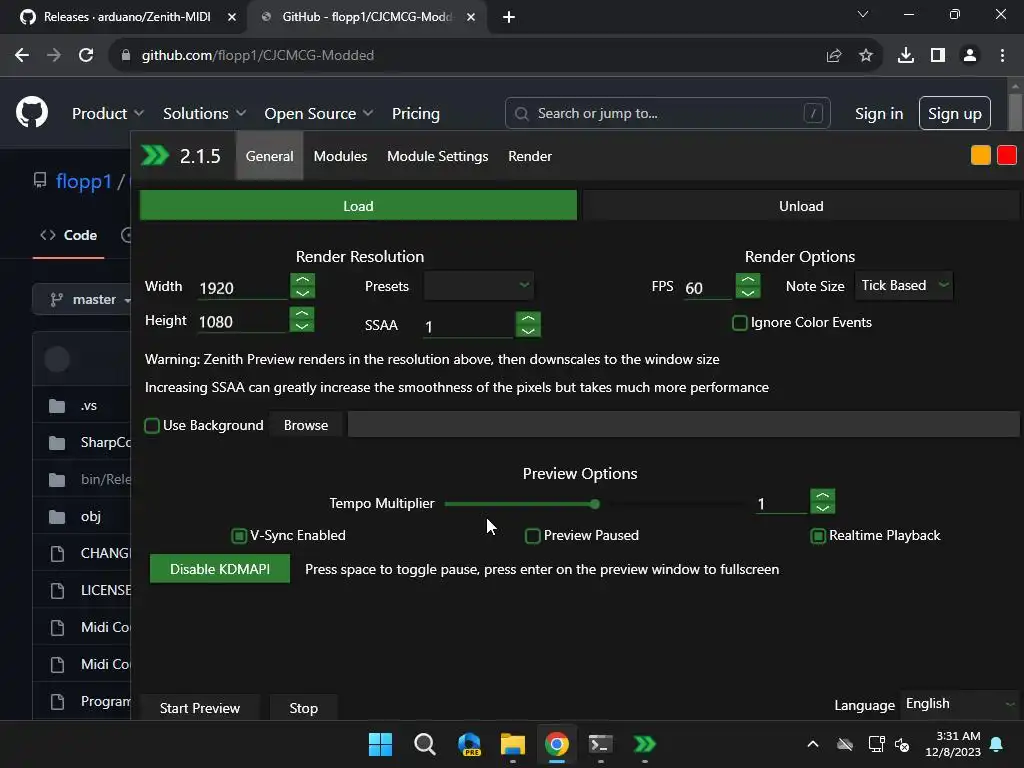Open the master branch selector

[x=82, y=299]
